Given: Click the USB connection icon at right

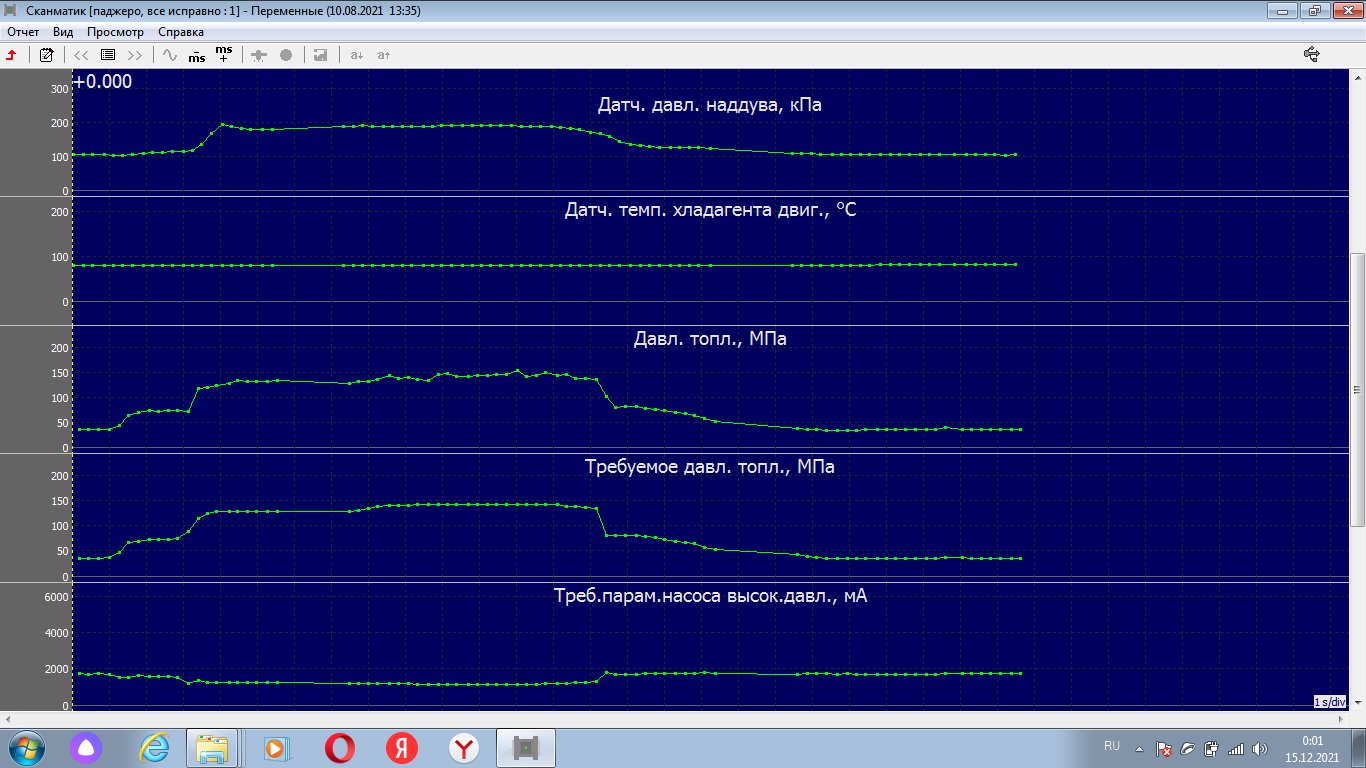Looking at the screenshot, I should [x=1312, y=55].
